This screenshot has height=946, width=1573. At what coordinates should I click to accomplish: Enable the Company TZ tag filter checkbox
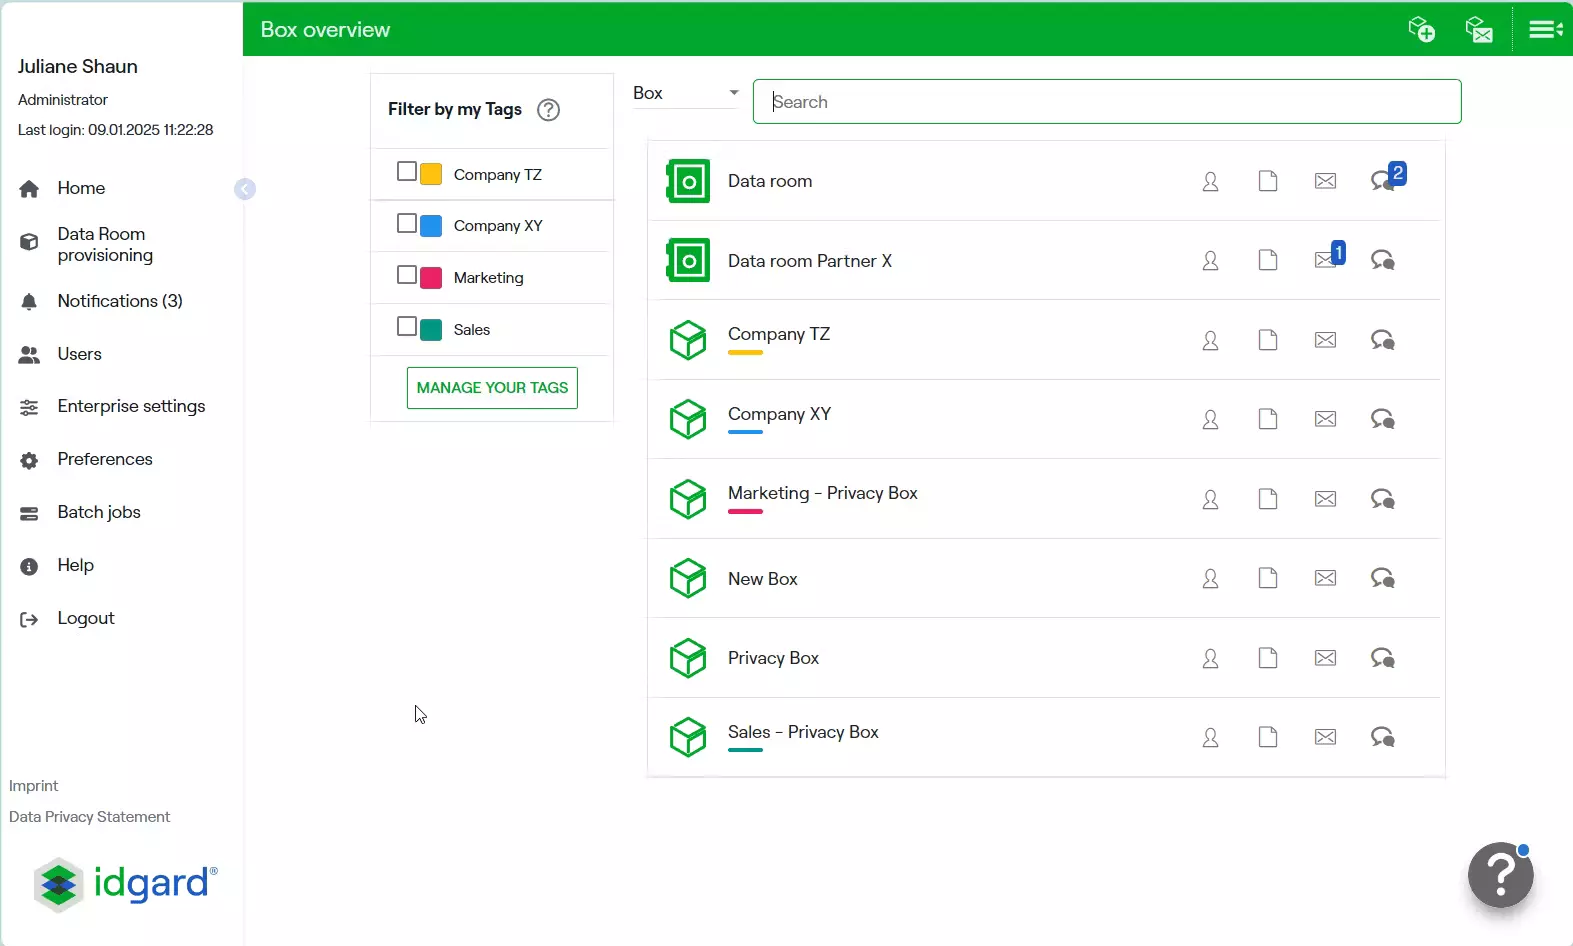pos(407,172)
